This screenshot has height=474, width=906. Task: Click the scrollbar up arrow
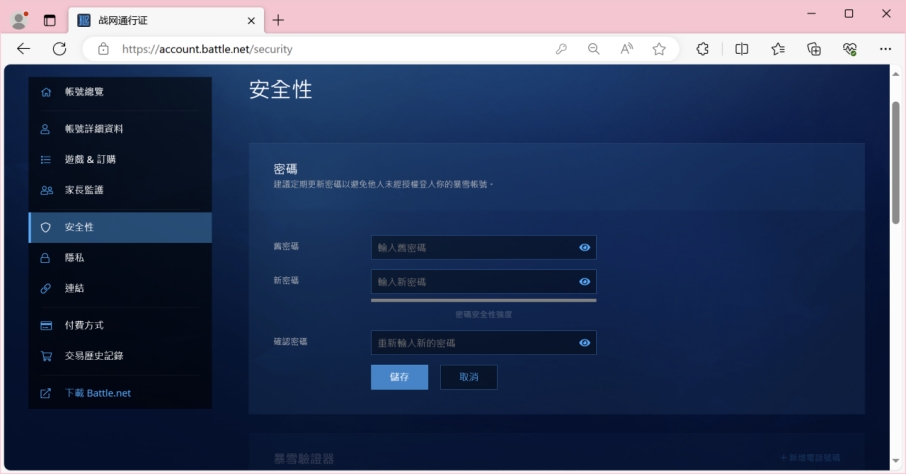tap(896, 74)
